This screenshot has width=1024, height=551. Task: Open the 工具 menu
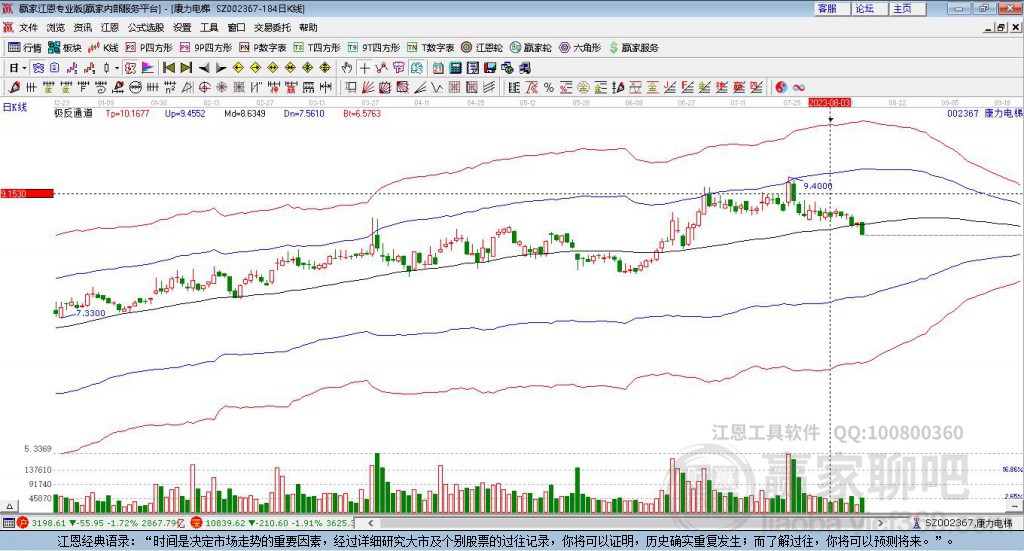click(x=209, y=27)
